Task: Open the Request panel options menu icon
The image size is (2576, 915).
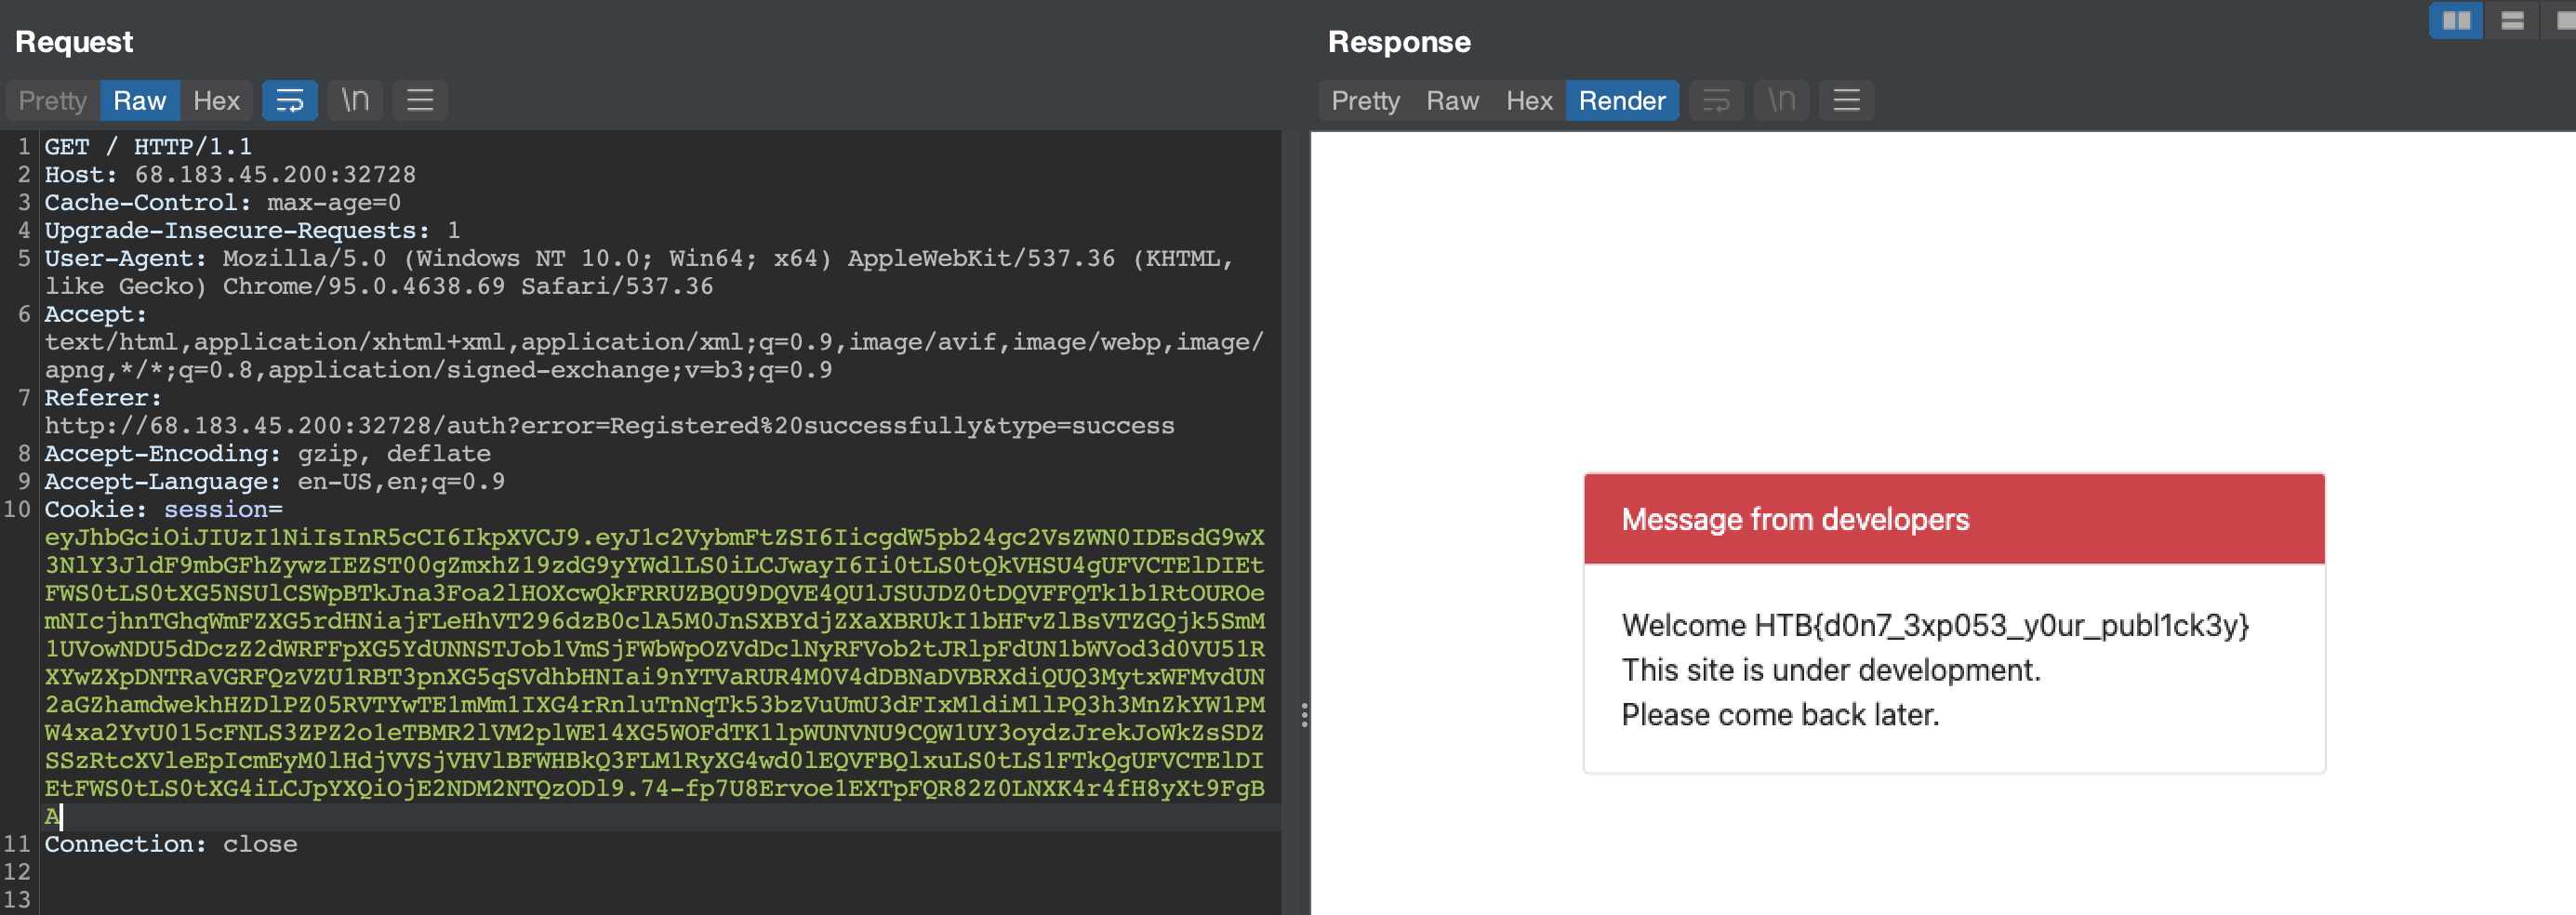Action: point(420,100)
